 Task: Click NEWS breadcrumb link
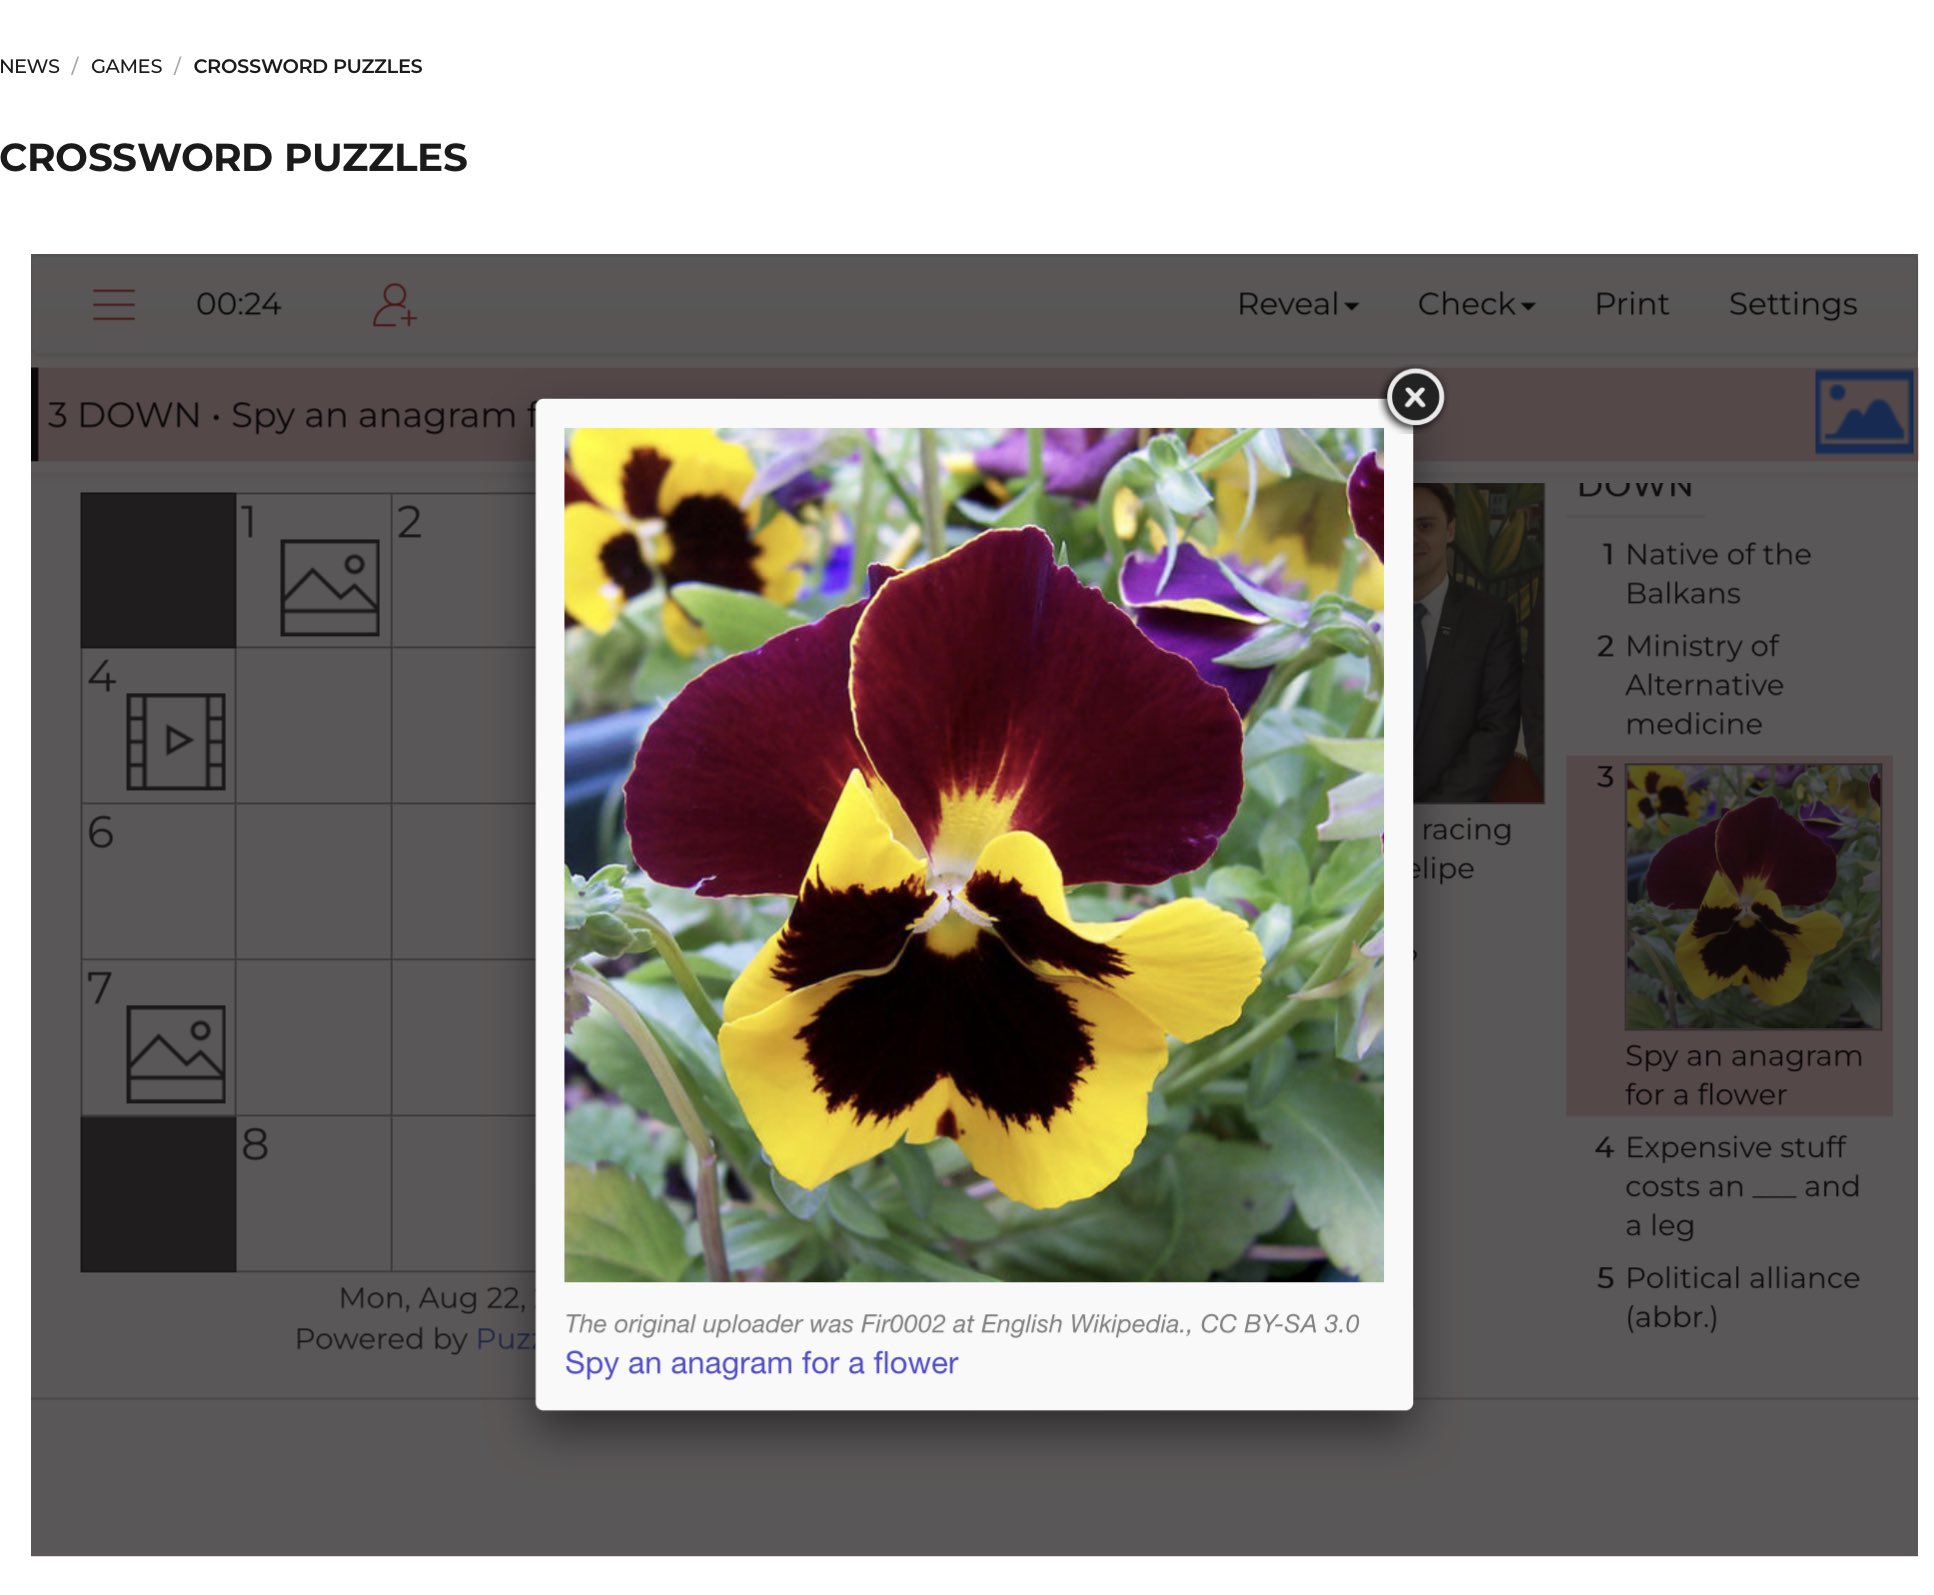pos(30,66)
